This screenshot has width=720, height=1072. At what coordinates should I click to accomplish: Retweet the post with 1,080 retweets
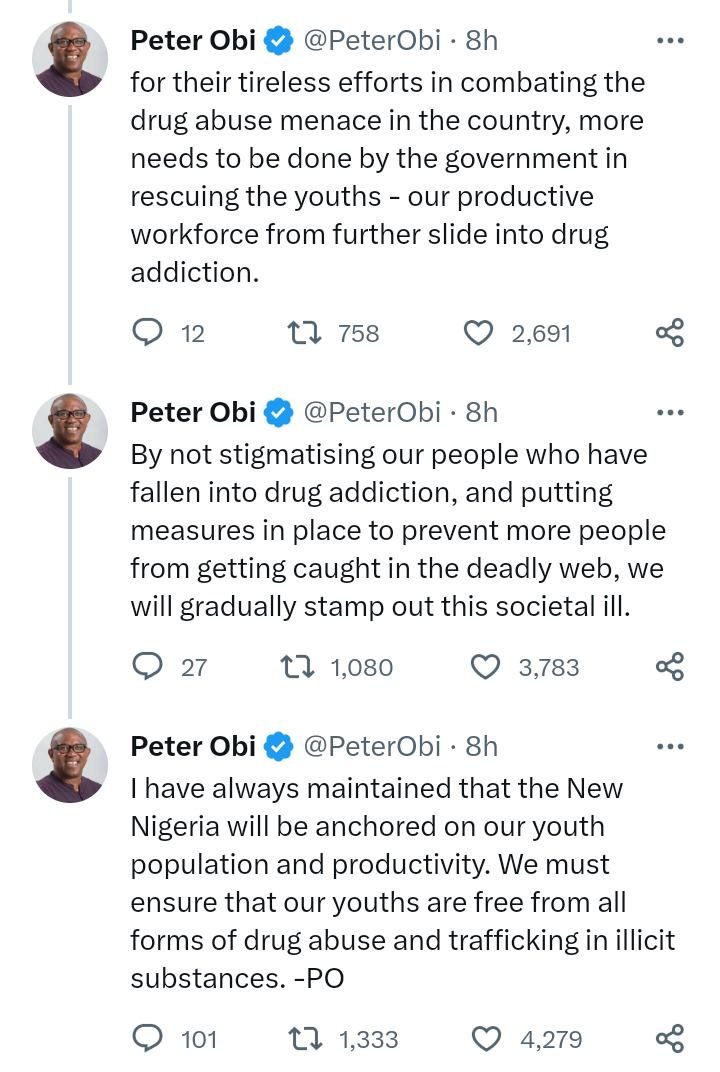[x=304, y=667]
